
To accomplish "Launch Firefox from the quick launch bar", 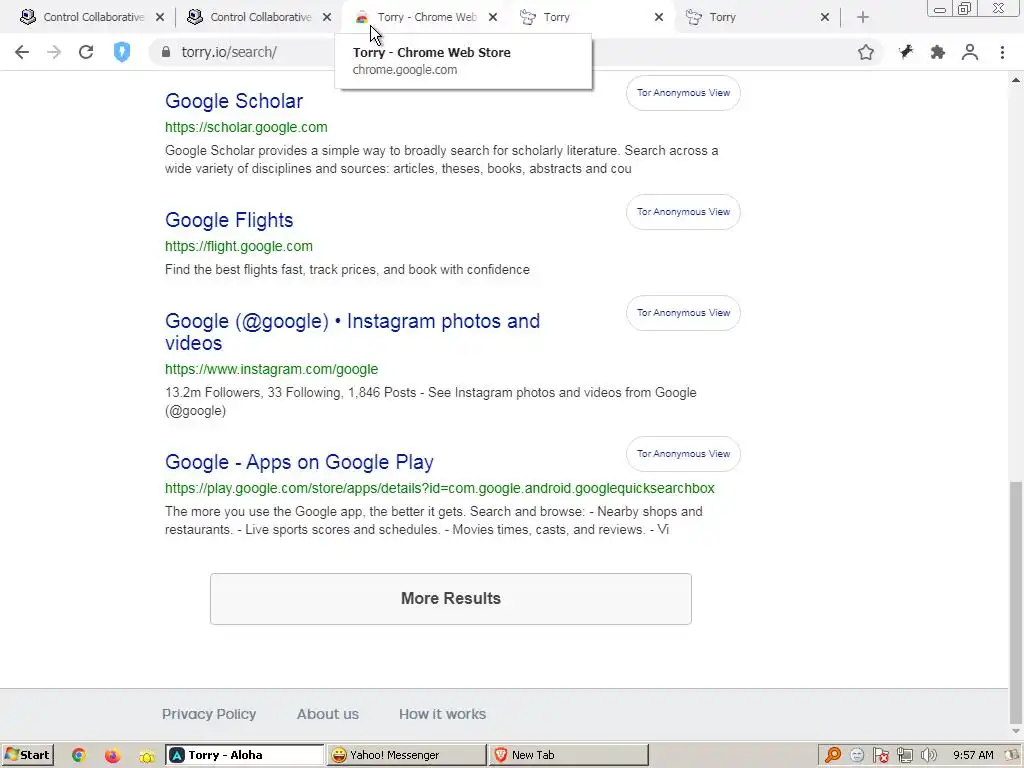I will (112, 756).
